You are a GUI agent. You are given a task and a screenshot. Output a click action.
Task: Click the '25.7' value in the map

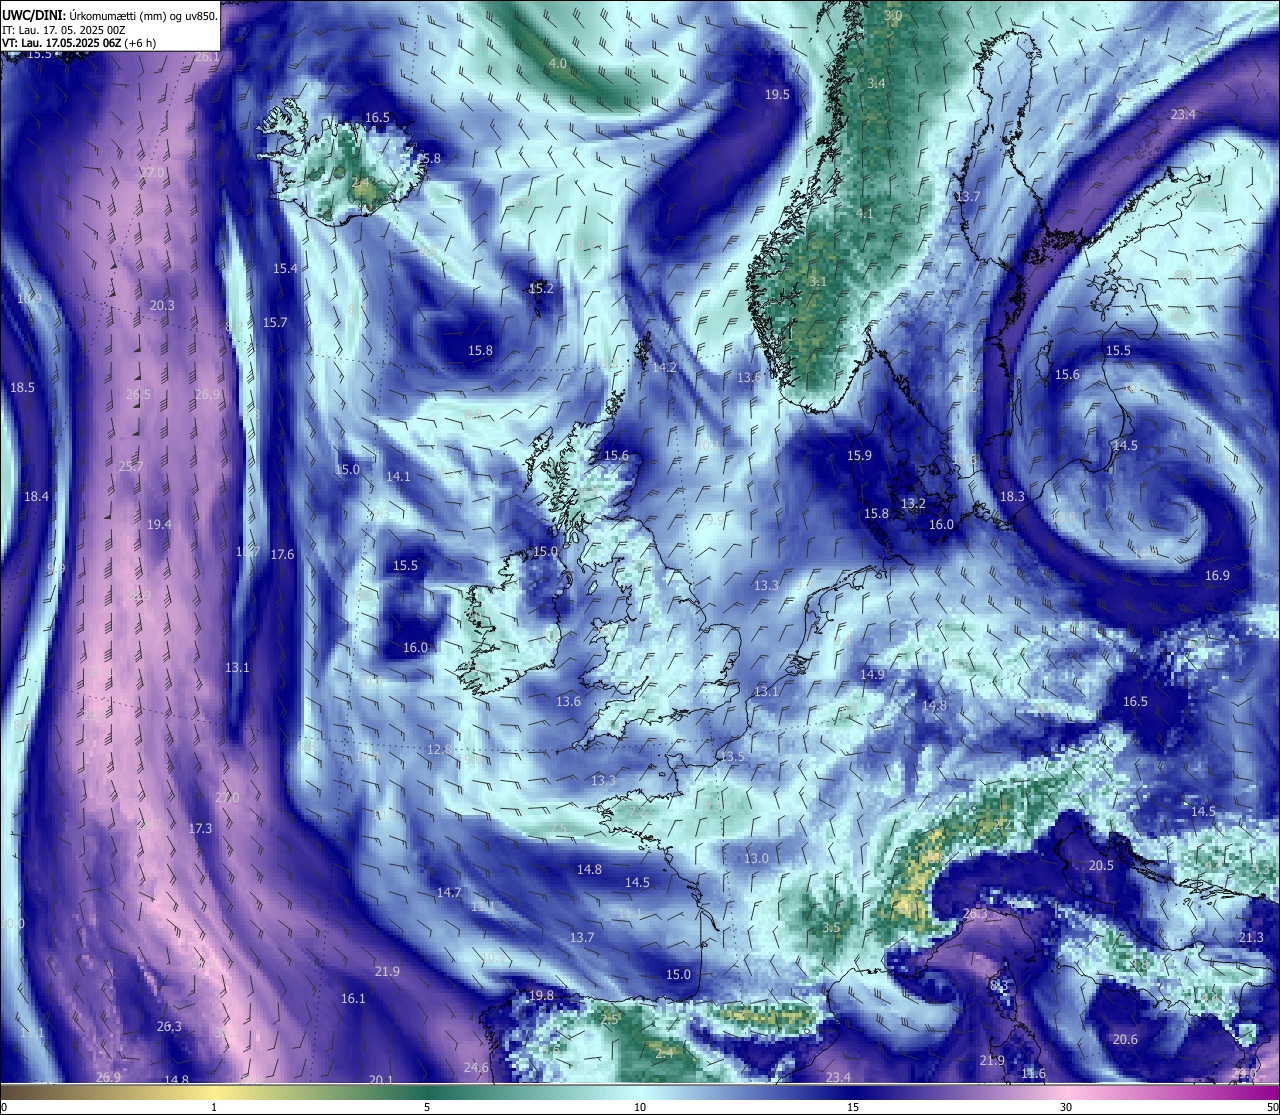point(131,466)
